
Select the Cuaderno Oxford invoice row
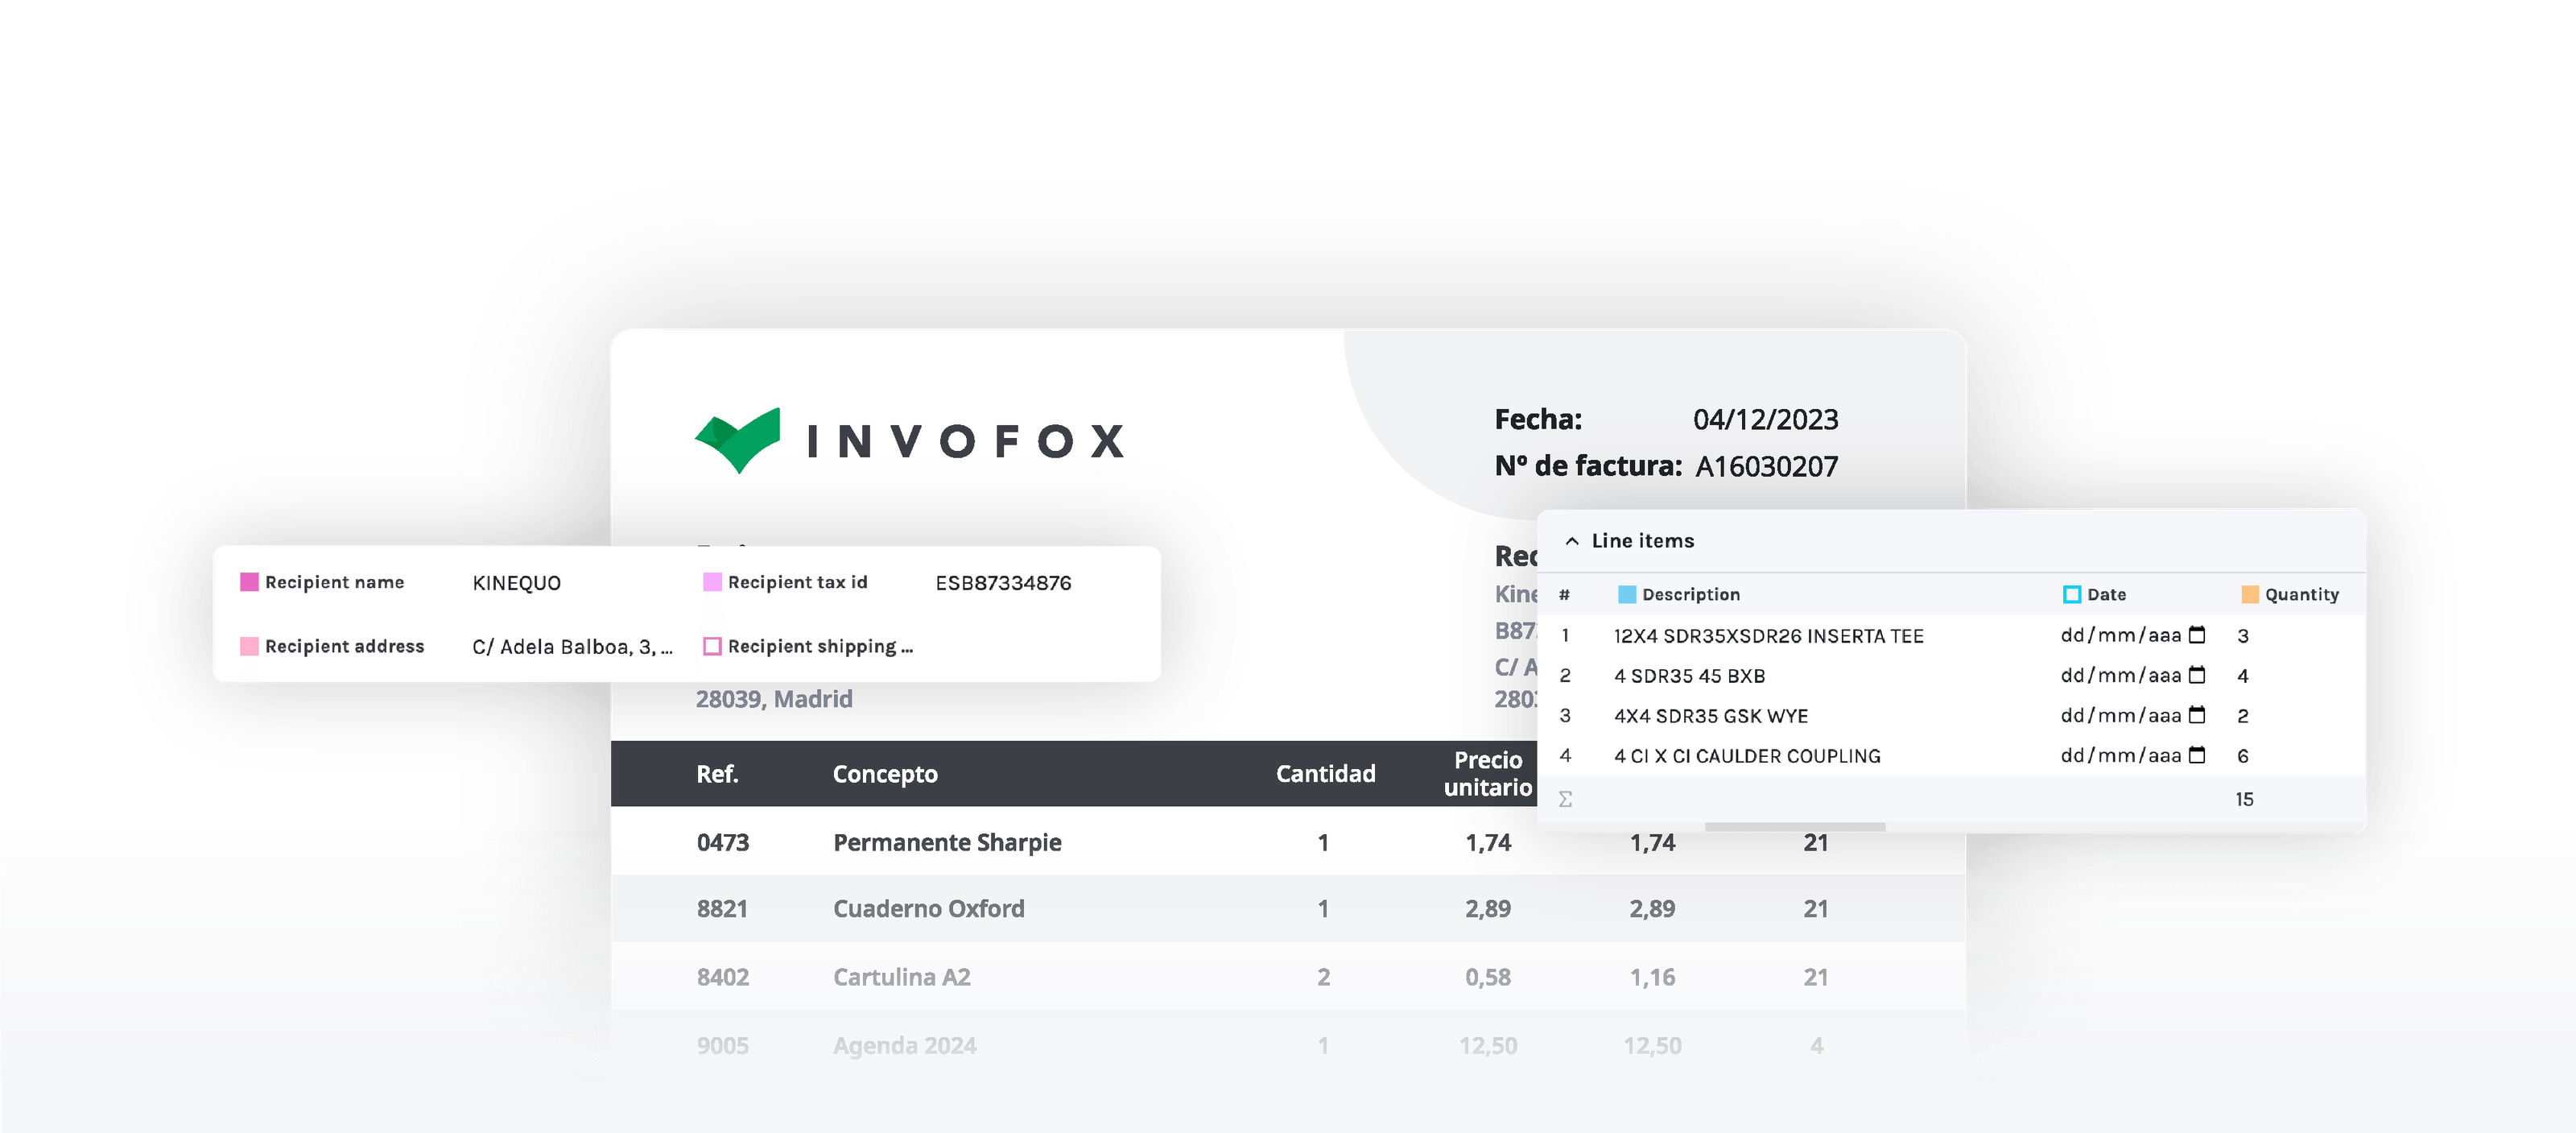pyautogui.click(x=928, y=908)
